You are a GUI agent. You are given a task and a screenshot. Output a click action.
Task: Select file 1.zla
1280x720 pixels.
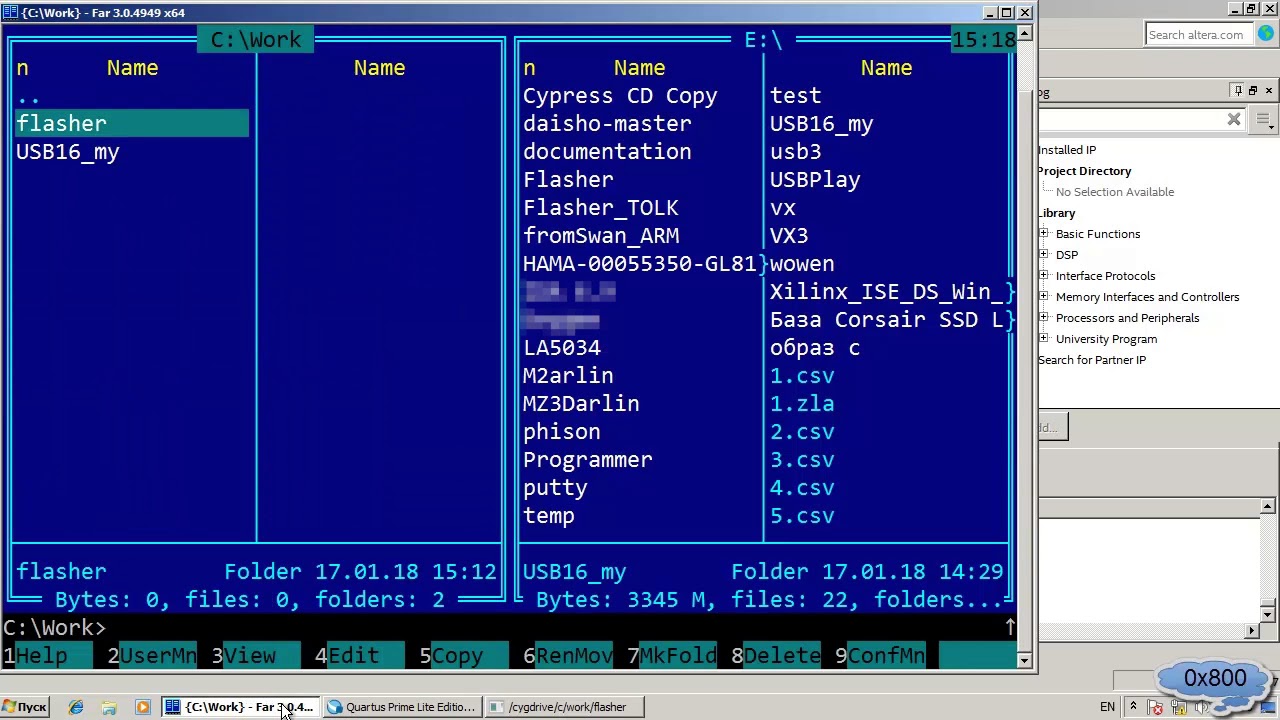(802, 404)
